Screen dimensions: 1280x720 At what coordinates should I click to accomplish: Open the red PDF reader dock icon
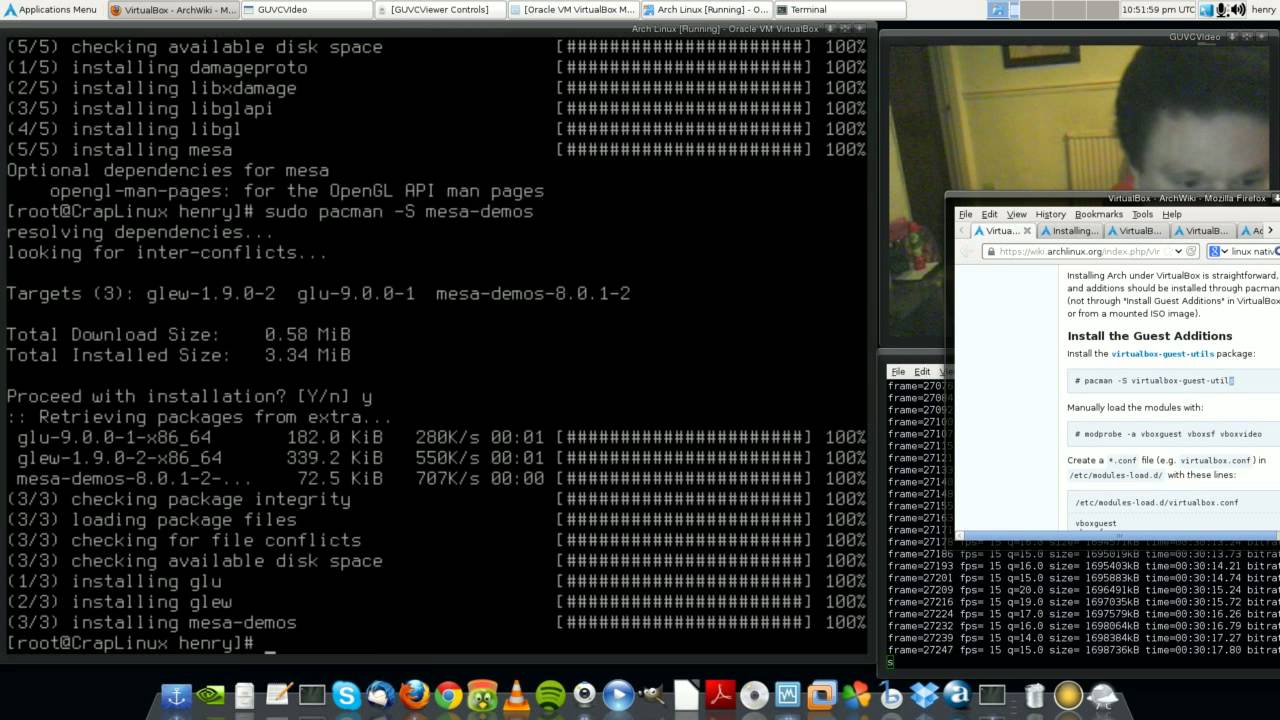pyautogui.click(x=720, y=695)
